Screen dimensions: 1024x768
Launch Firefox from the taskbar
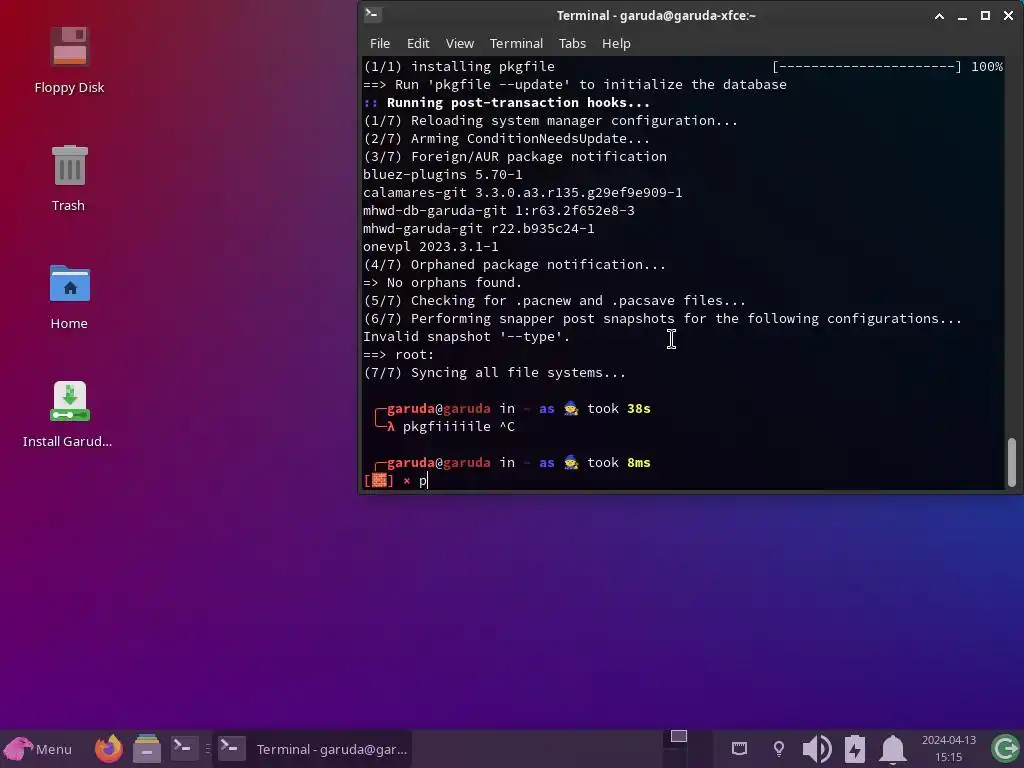(108, 748)
